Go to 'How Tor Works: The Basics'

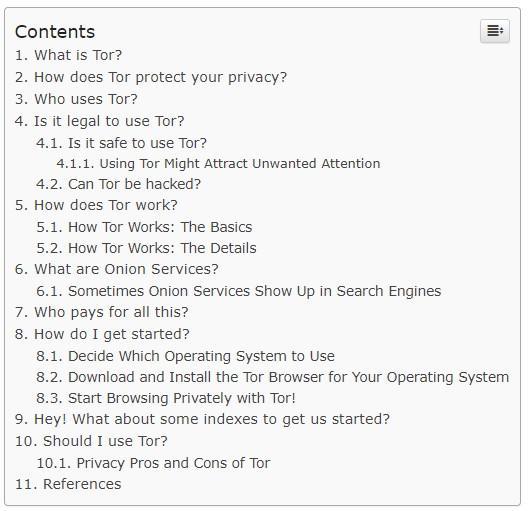144,227
